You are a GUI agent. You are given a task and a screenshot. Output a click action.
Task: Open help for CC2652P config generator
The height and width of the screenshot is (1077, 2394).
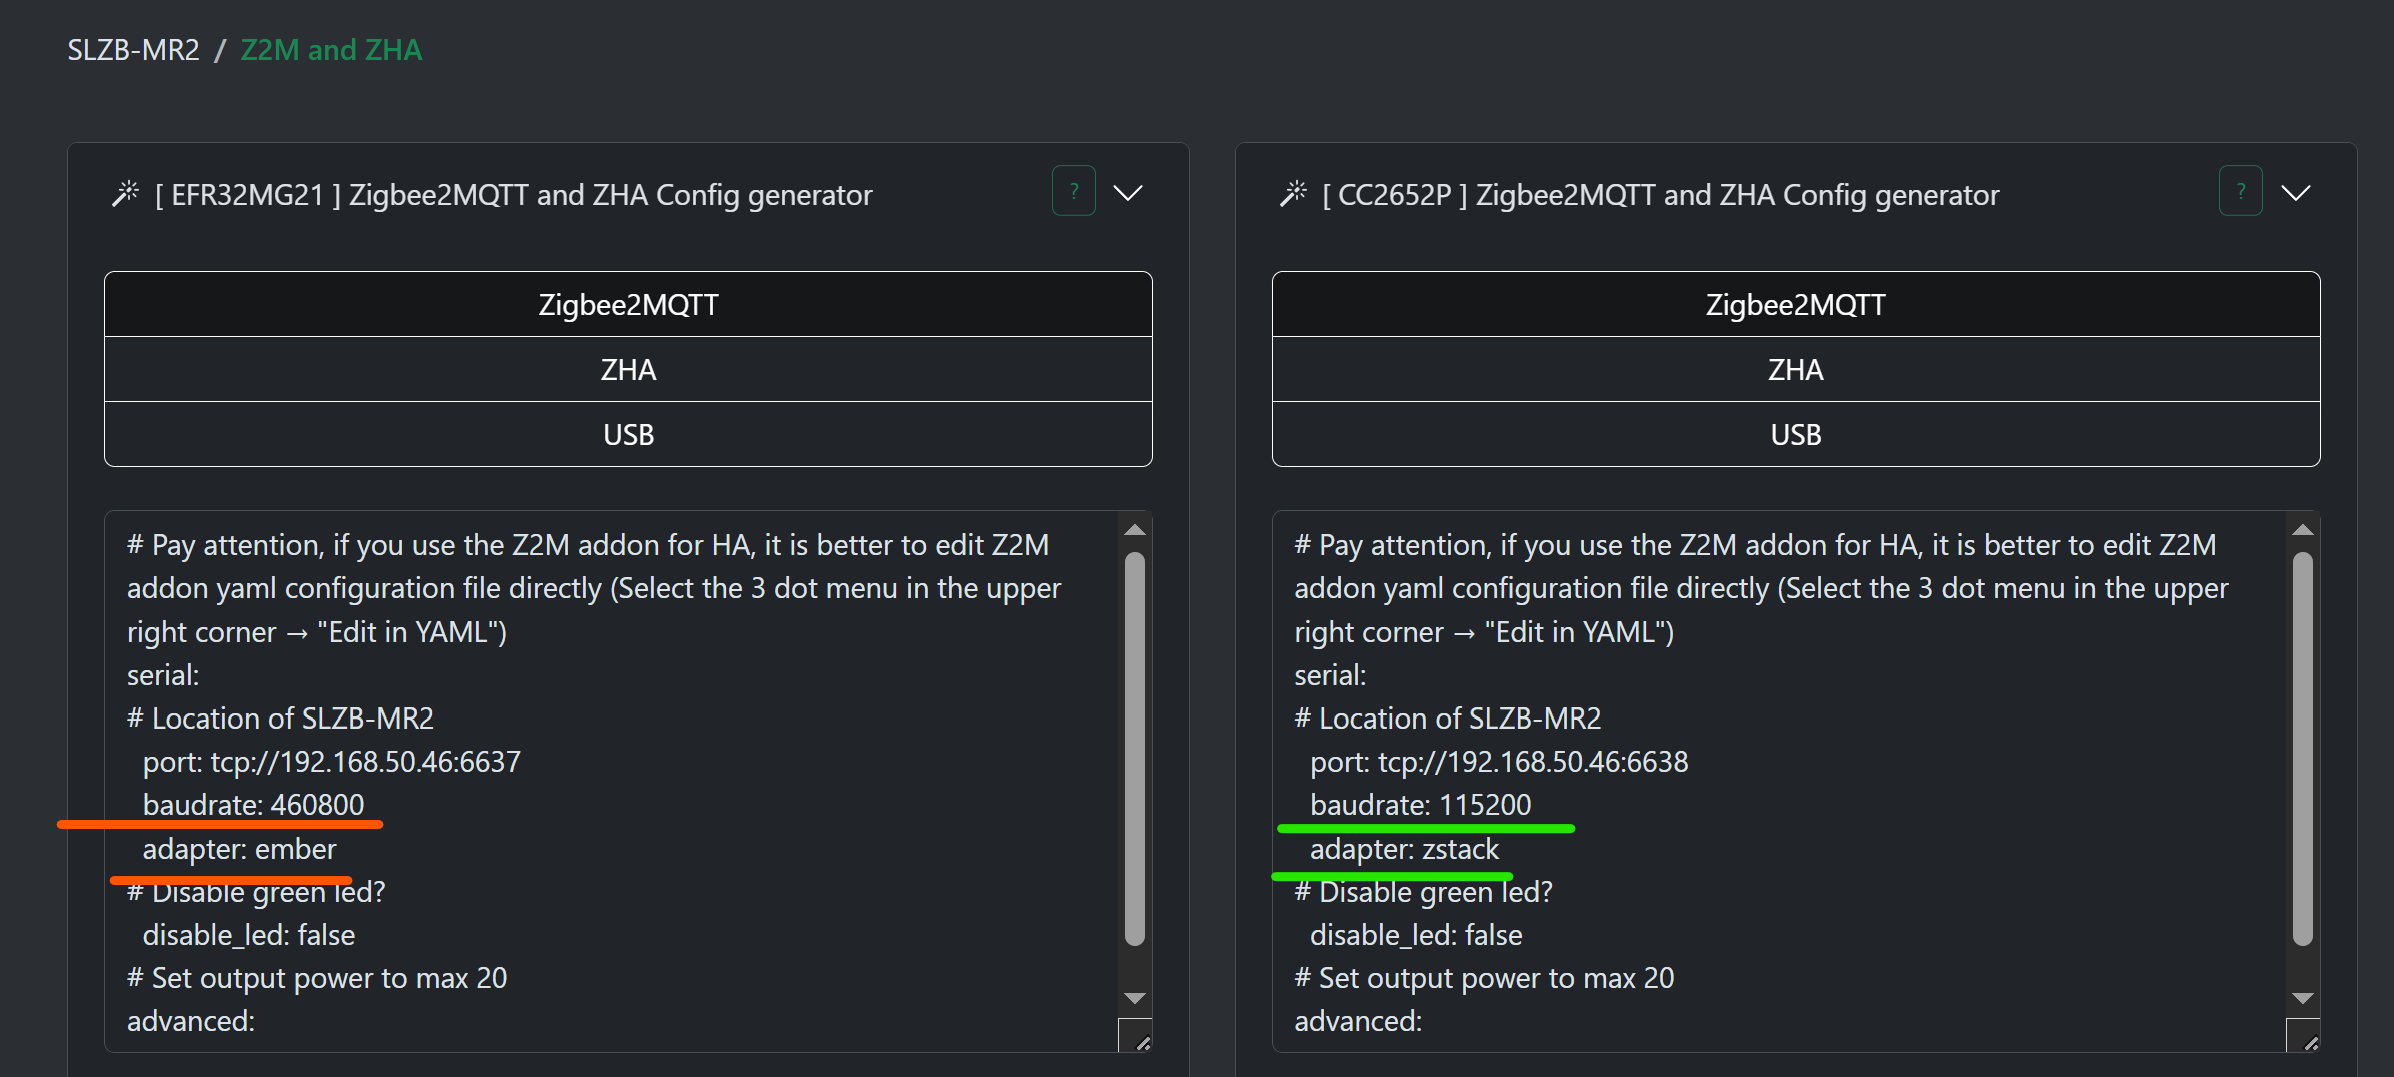click(2240, 191)
